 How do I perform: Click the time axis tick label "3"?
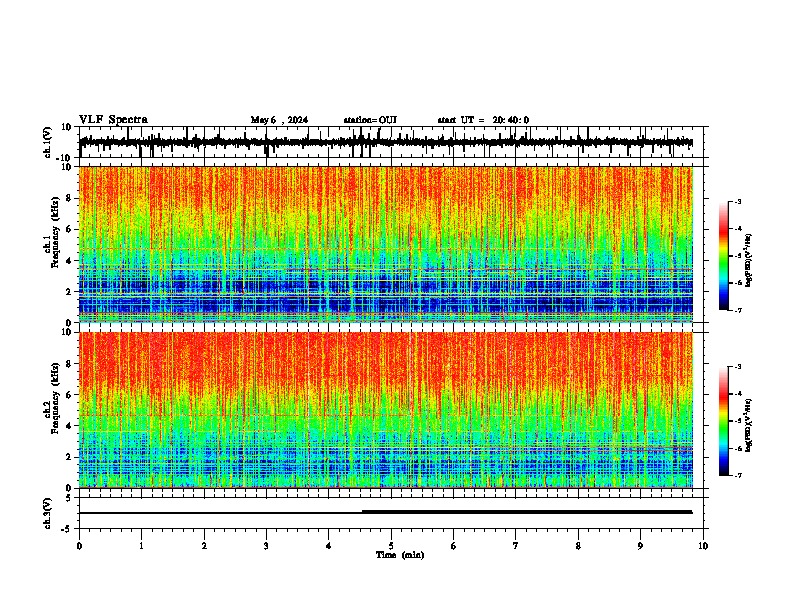[266, 546]
